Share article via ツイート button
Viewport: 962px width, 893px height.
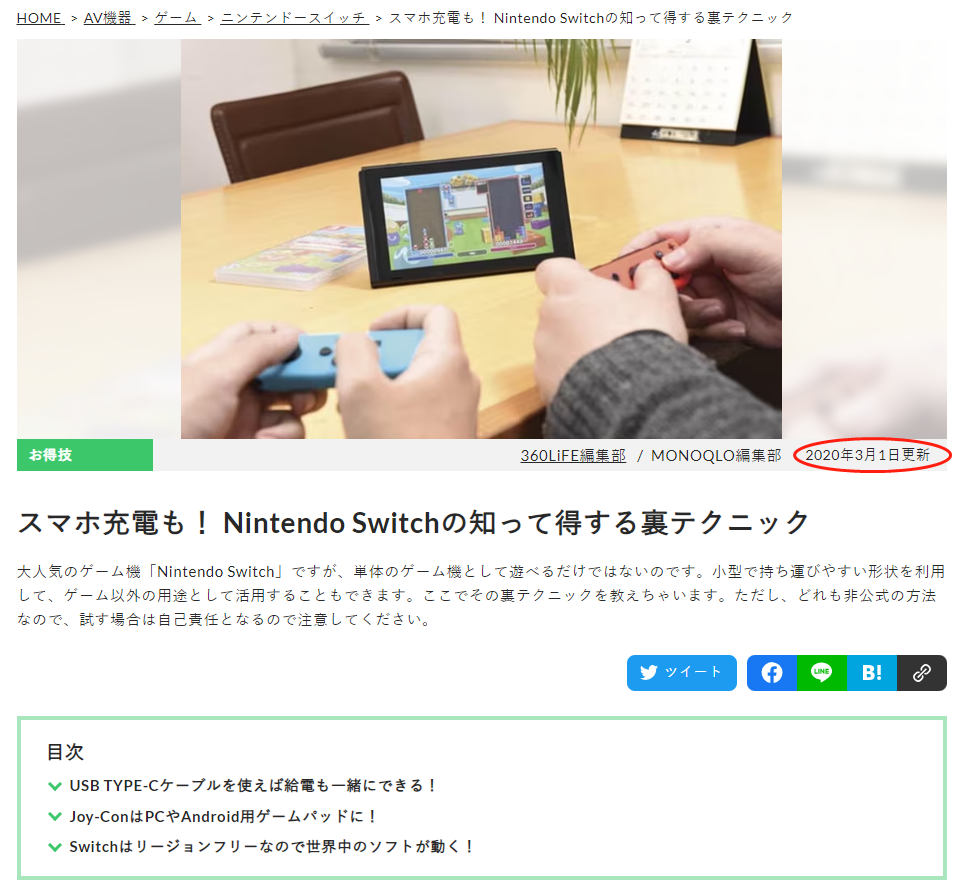[x=682, y=673]
